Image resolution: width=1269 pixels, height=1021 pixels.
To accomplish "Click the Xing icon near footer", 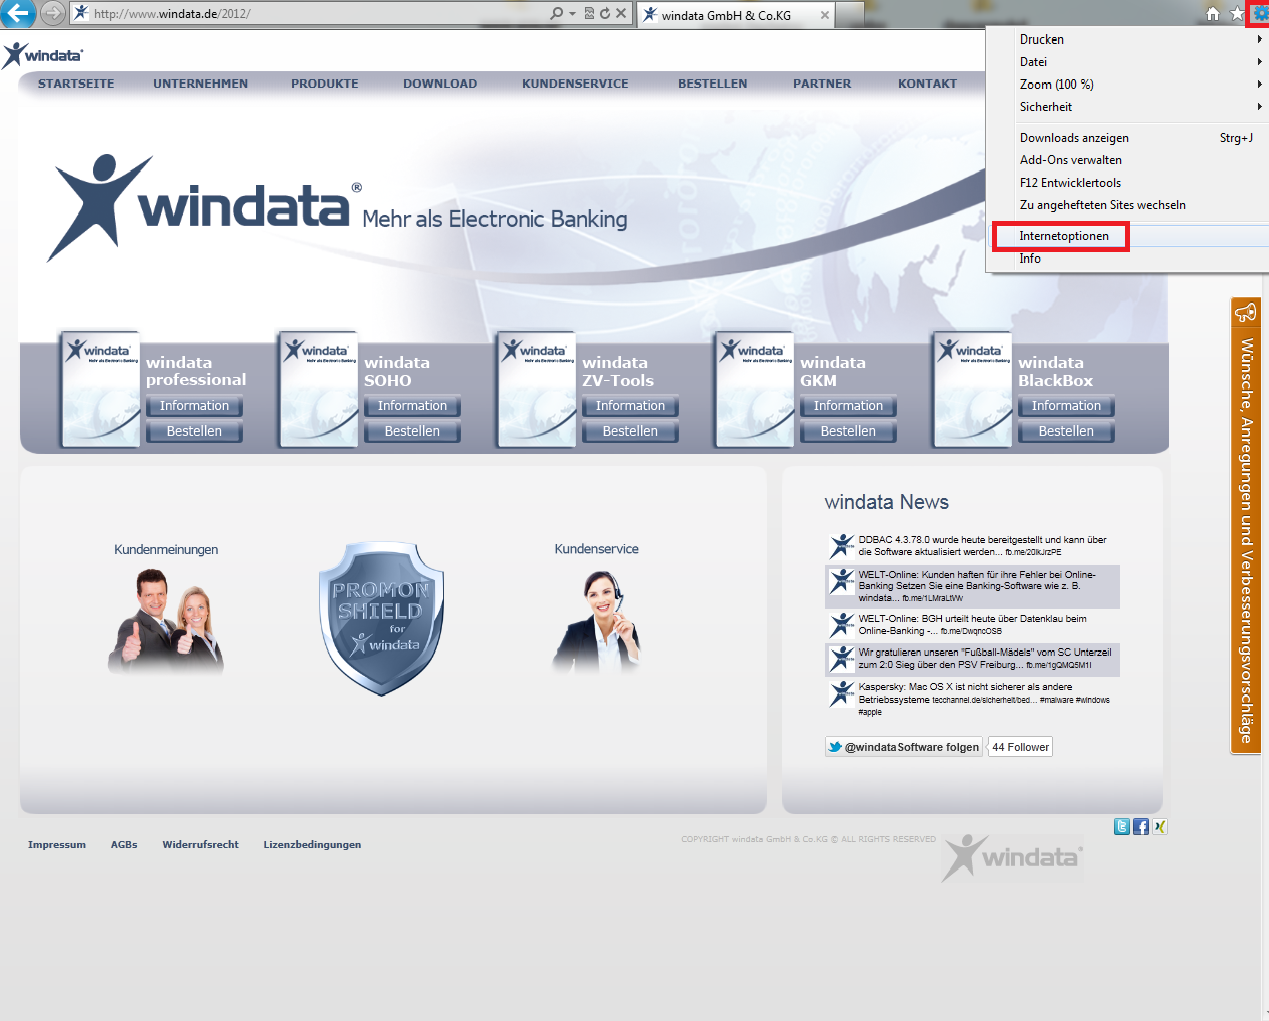I will tap(1159, 827).
